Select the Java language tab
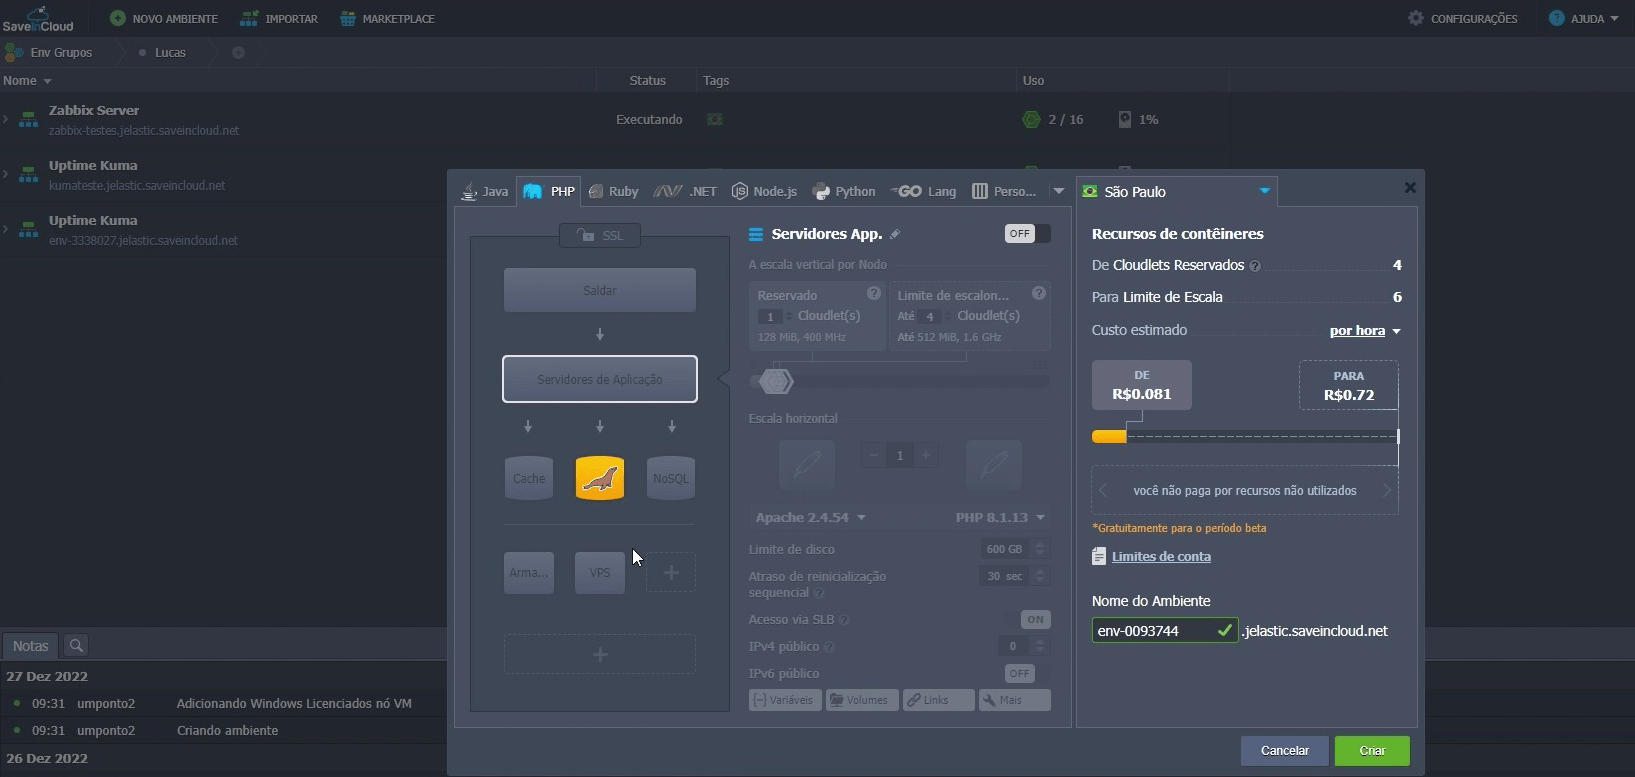 tap(485, 191)
